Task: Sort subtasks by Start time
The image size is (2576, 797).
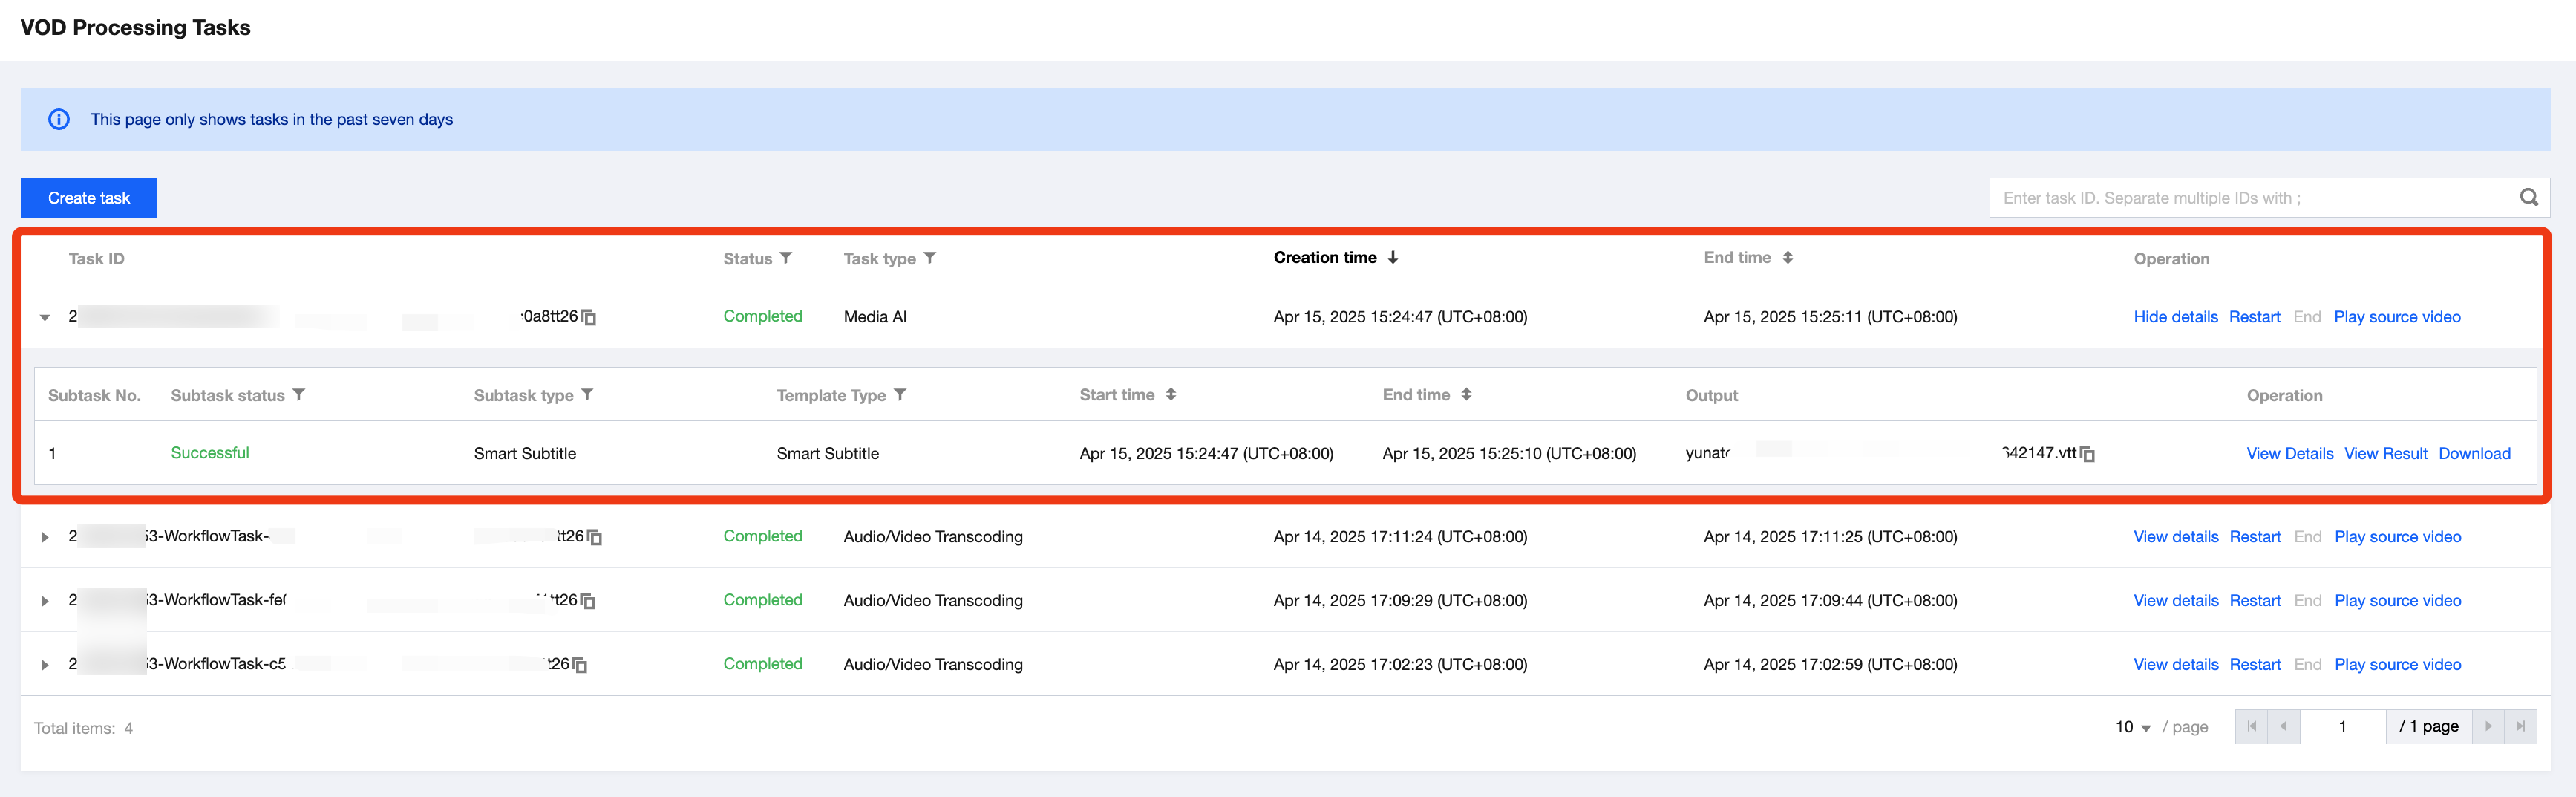Action: 1170,395
